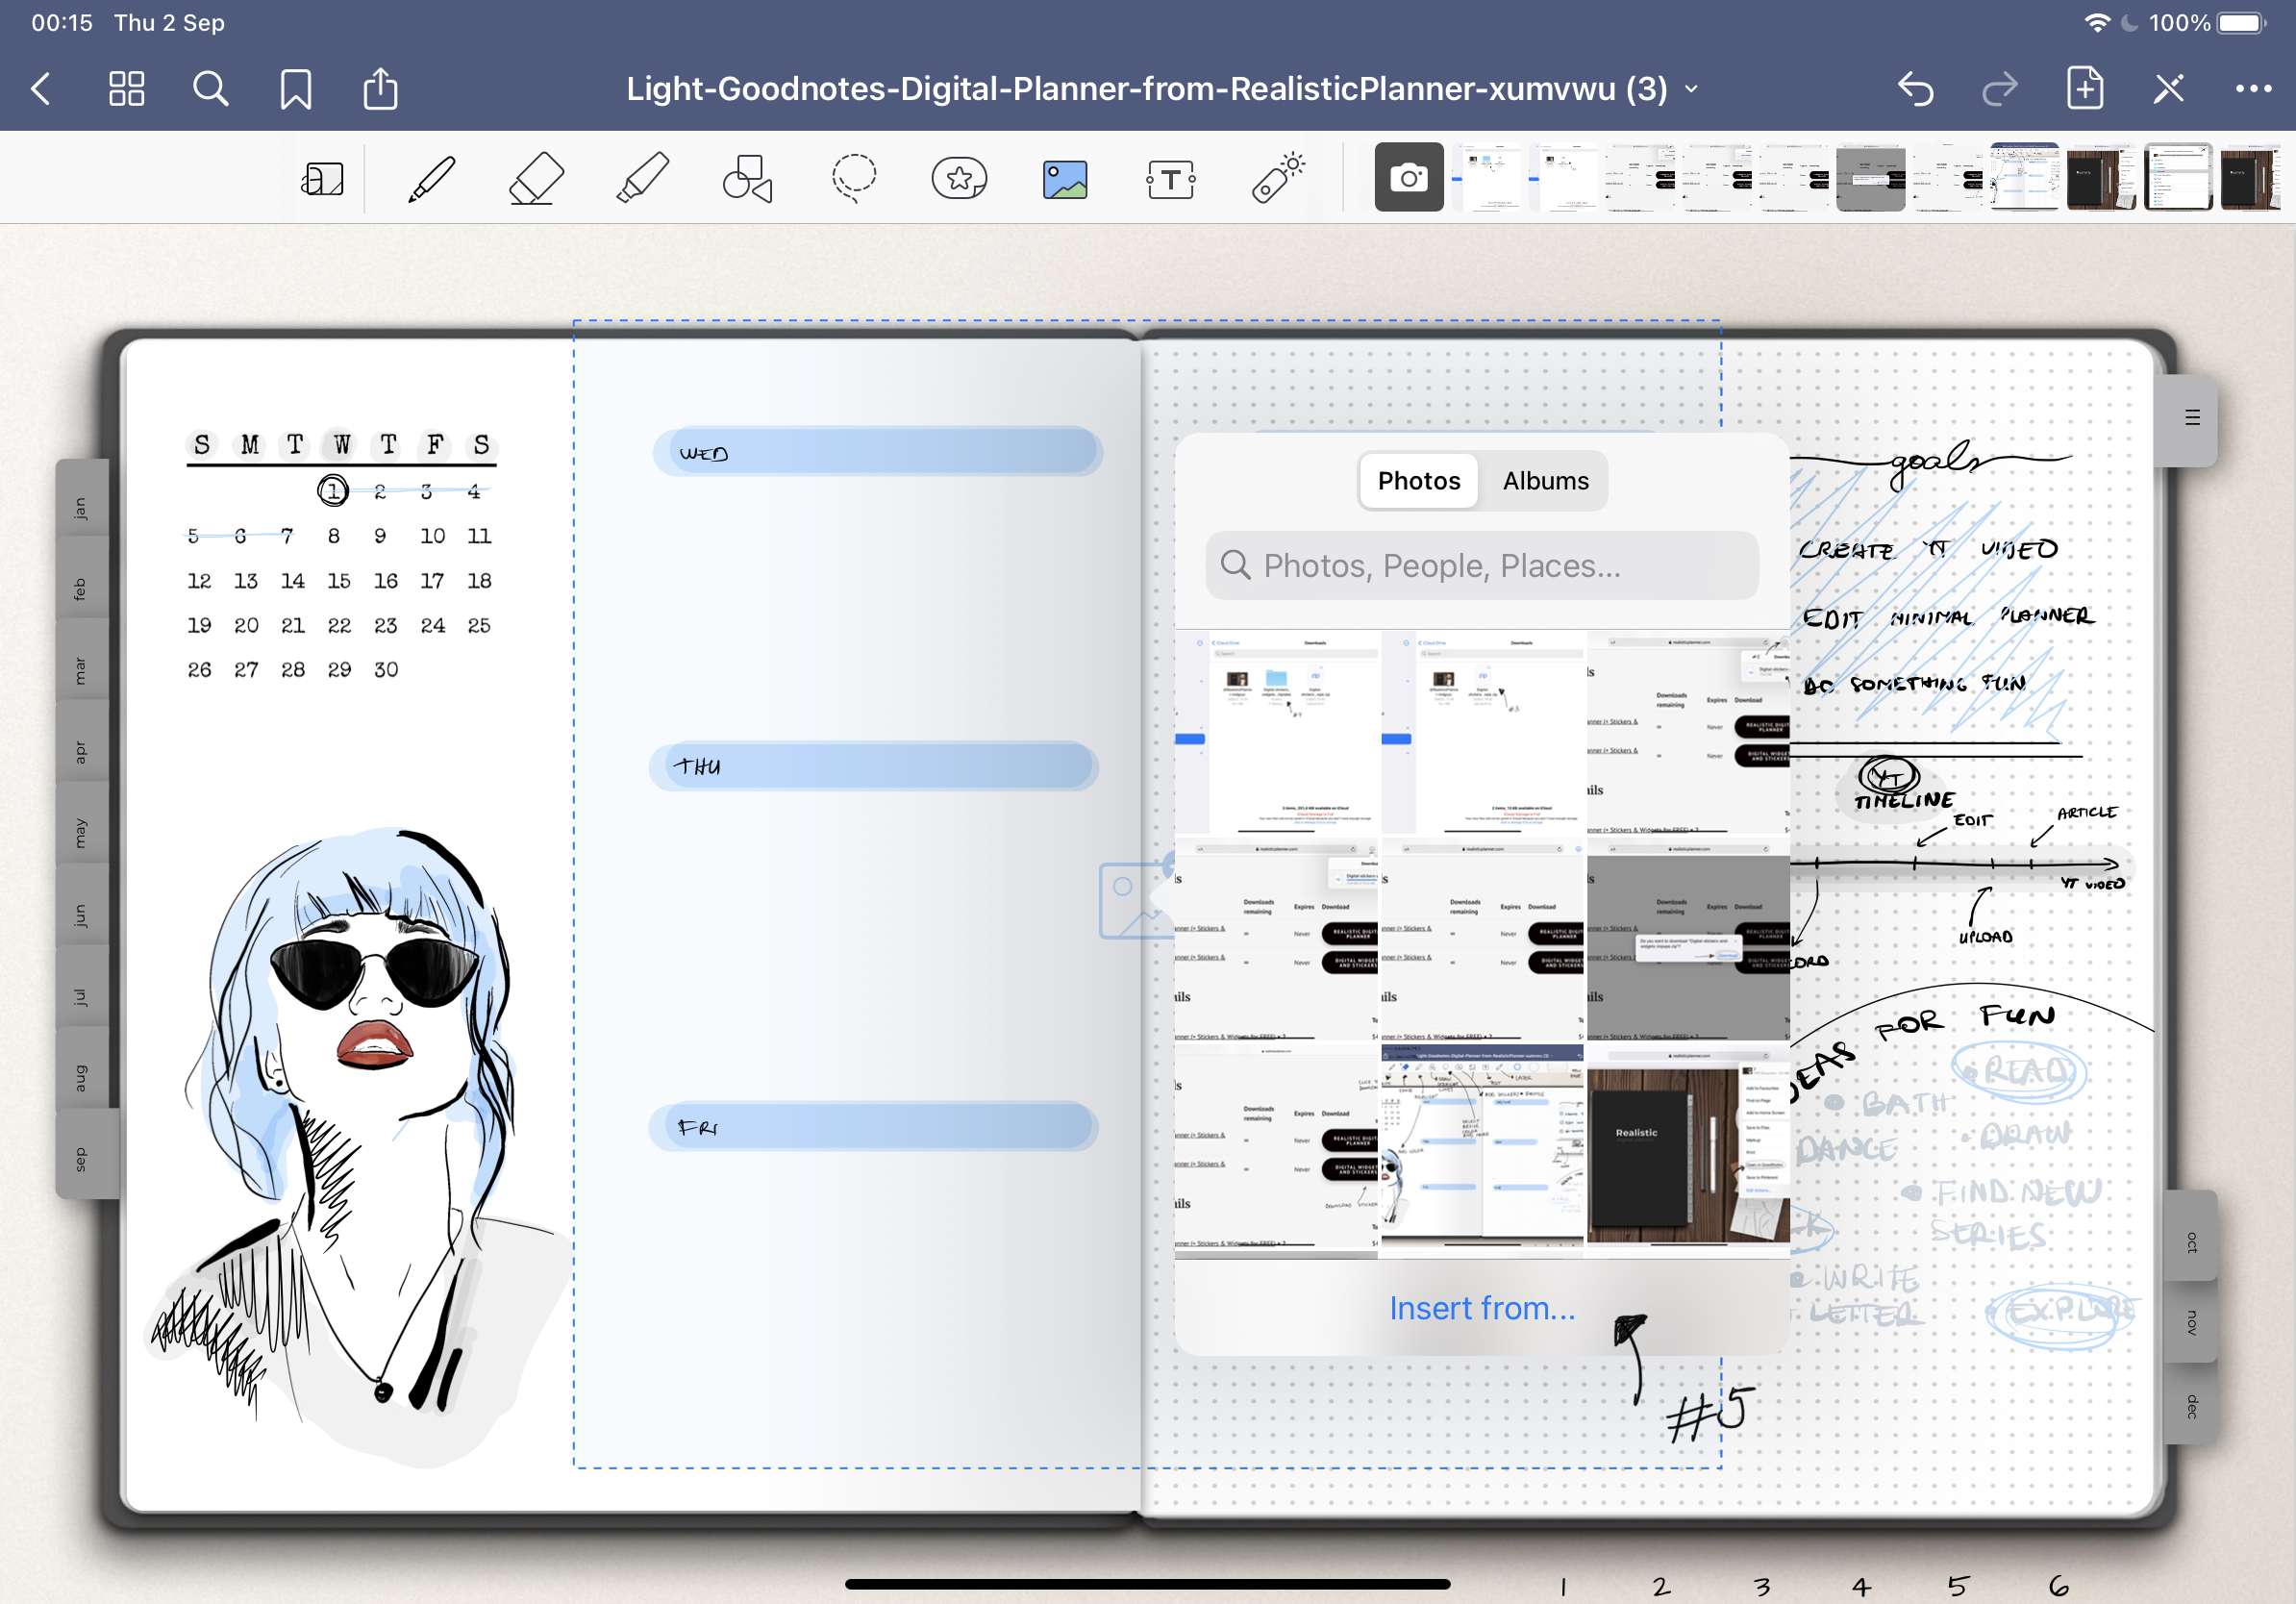Open the three-dot more options menu
The image size is (2296, 1604).
pos(2253,89)
